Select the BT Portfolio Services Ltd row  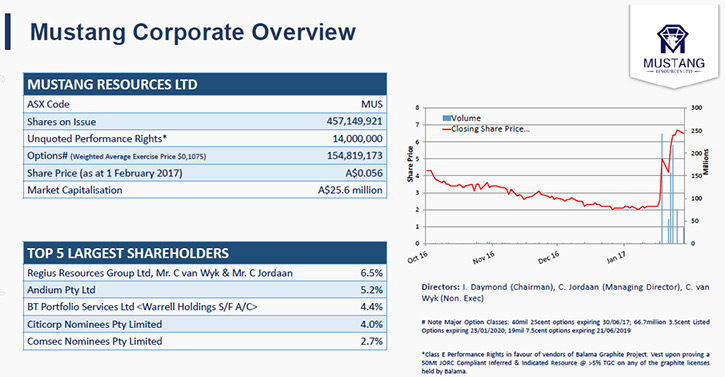click(x=205, y=307)
